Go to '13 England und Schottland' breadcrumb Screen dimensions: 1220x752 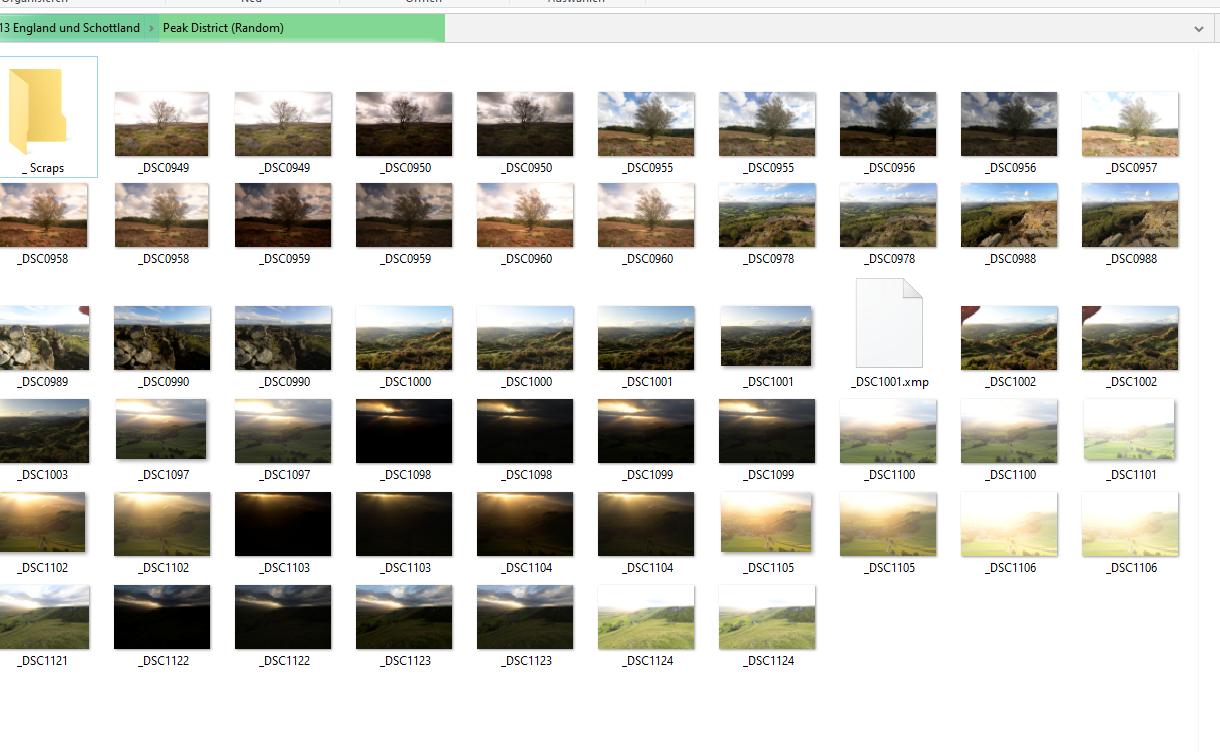[x=70, y=28]
